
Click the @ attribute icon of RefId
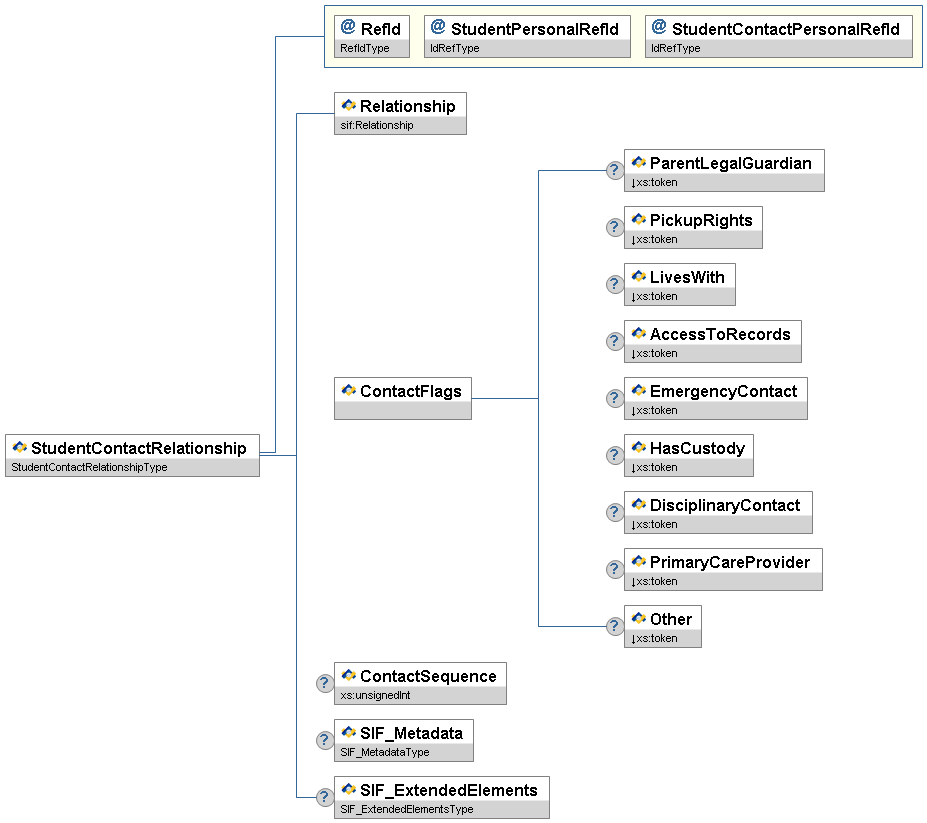point(348,27)
